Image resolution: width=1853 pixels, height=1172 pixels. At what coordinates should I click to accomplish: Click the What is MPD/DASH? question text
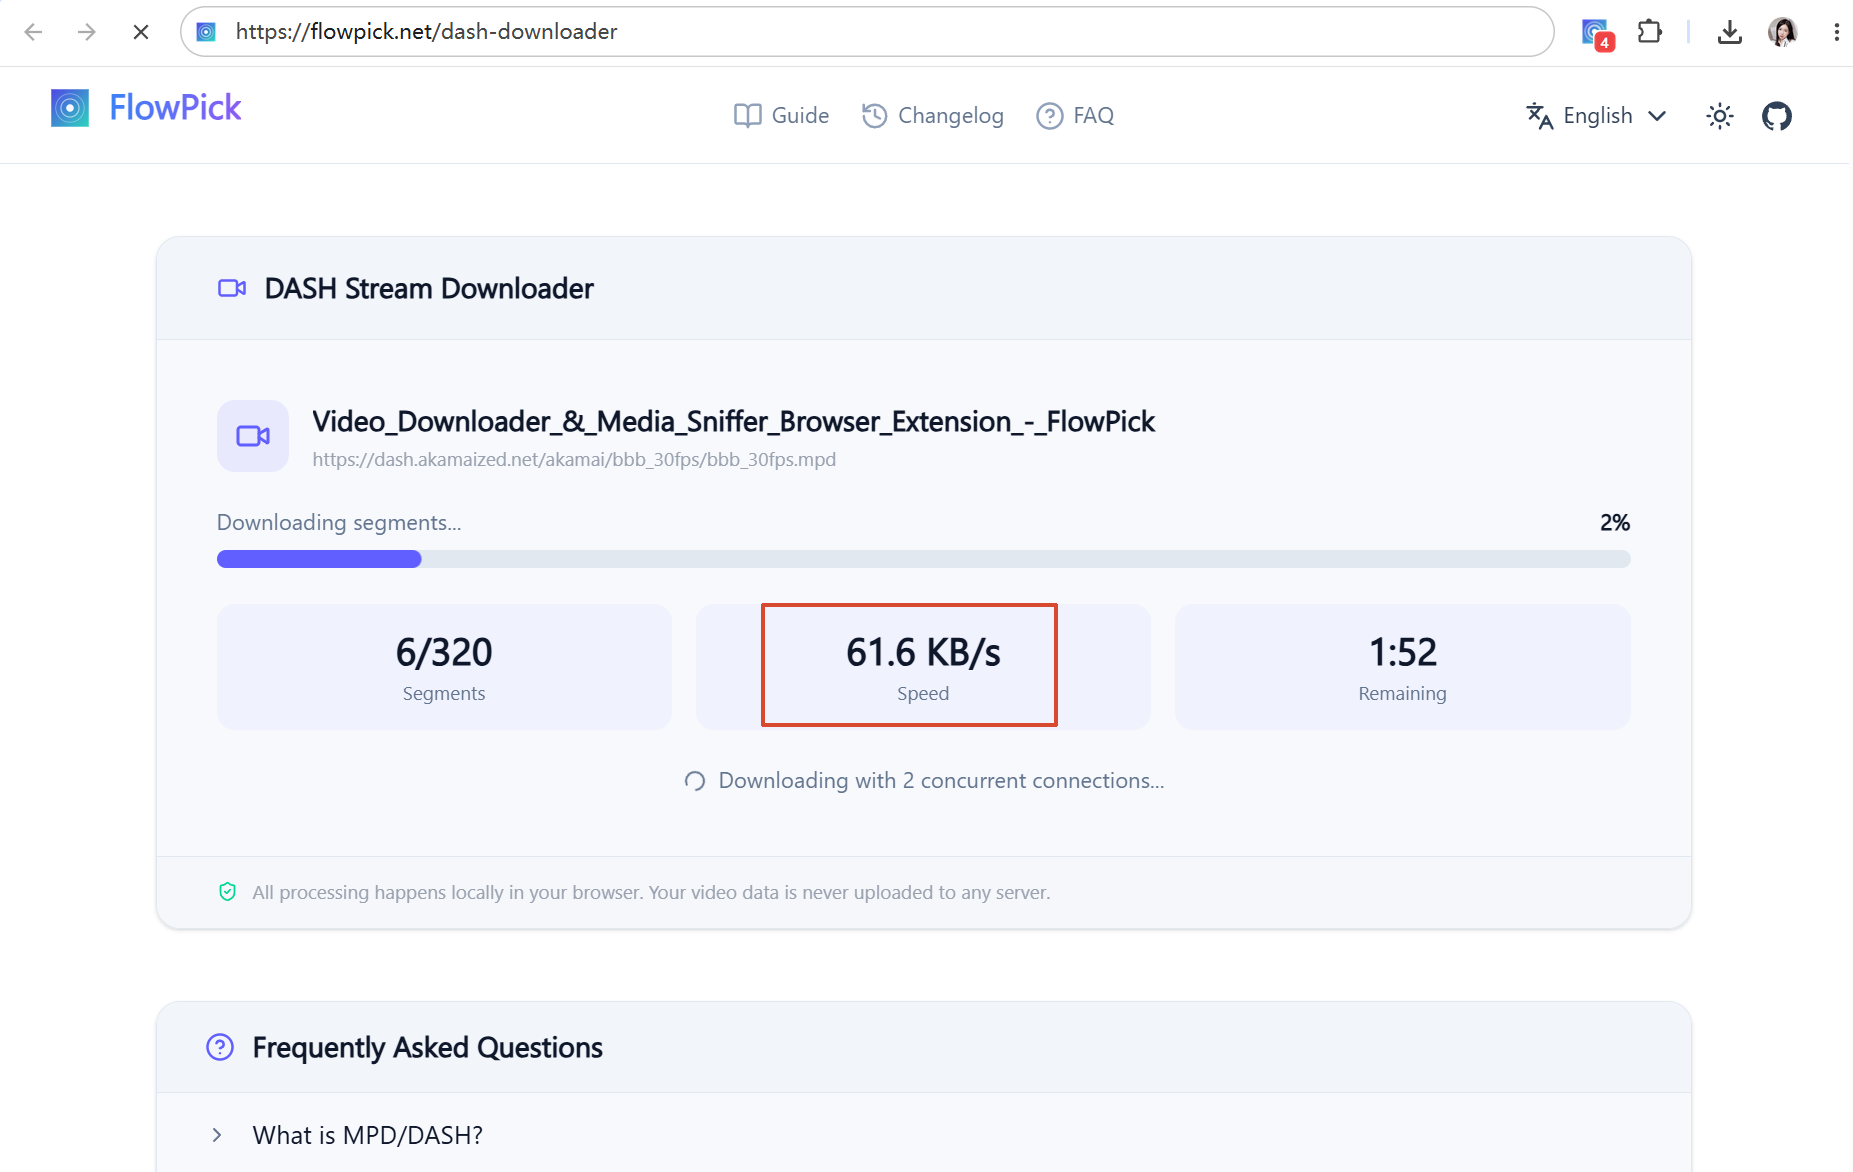[x=367, y=1136]
